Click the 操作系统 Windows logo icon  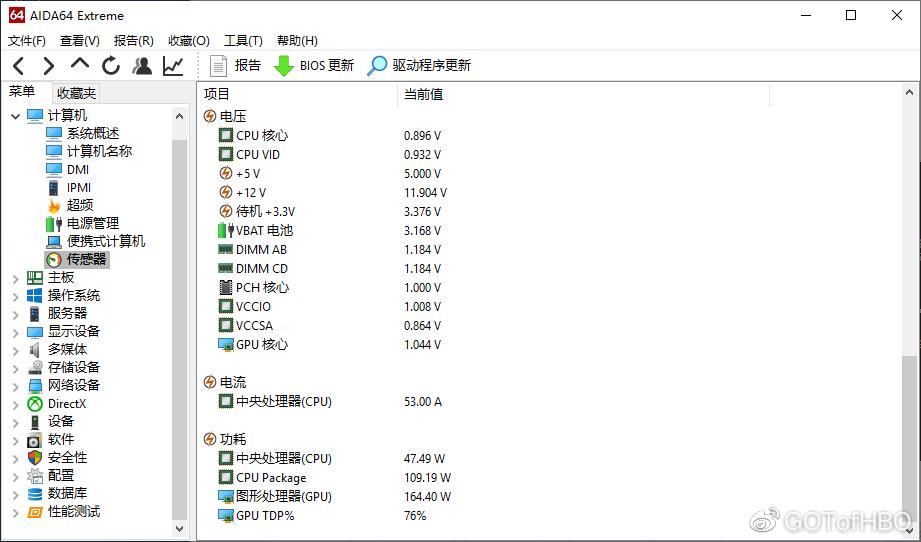click(35, 295)
